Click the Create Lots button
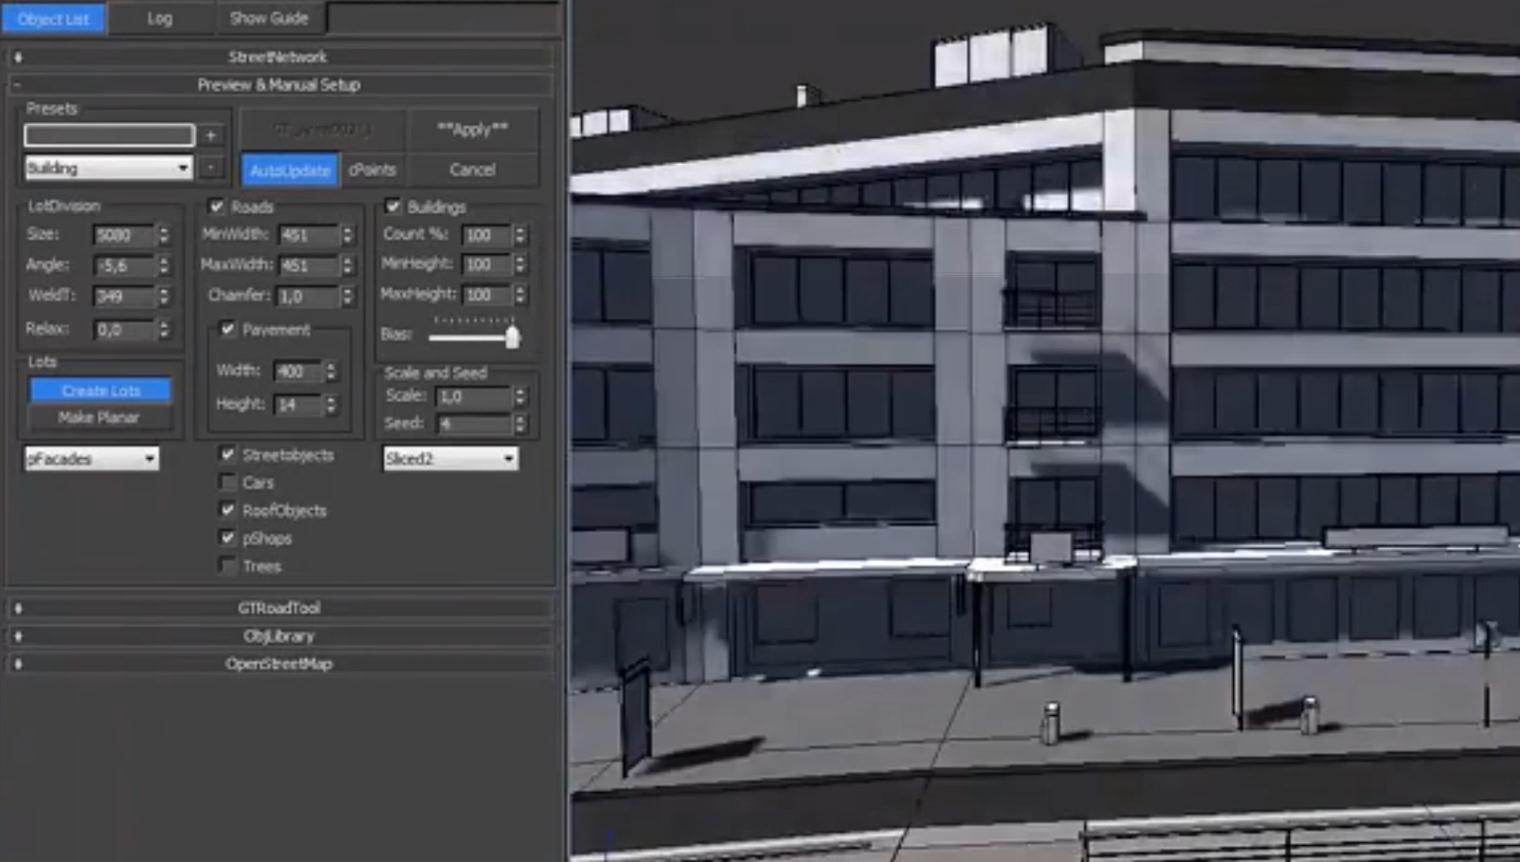Screen dimensions: 1520x862 100,390
